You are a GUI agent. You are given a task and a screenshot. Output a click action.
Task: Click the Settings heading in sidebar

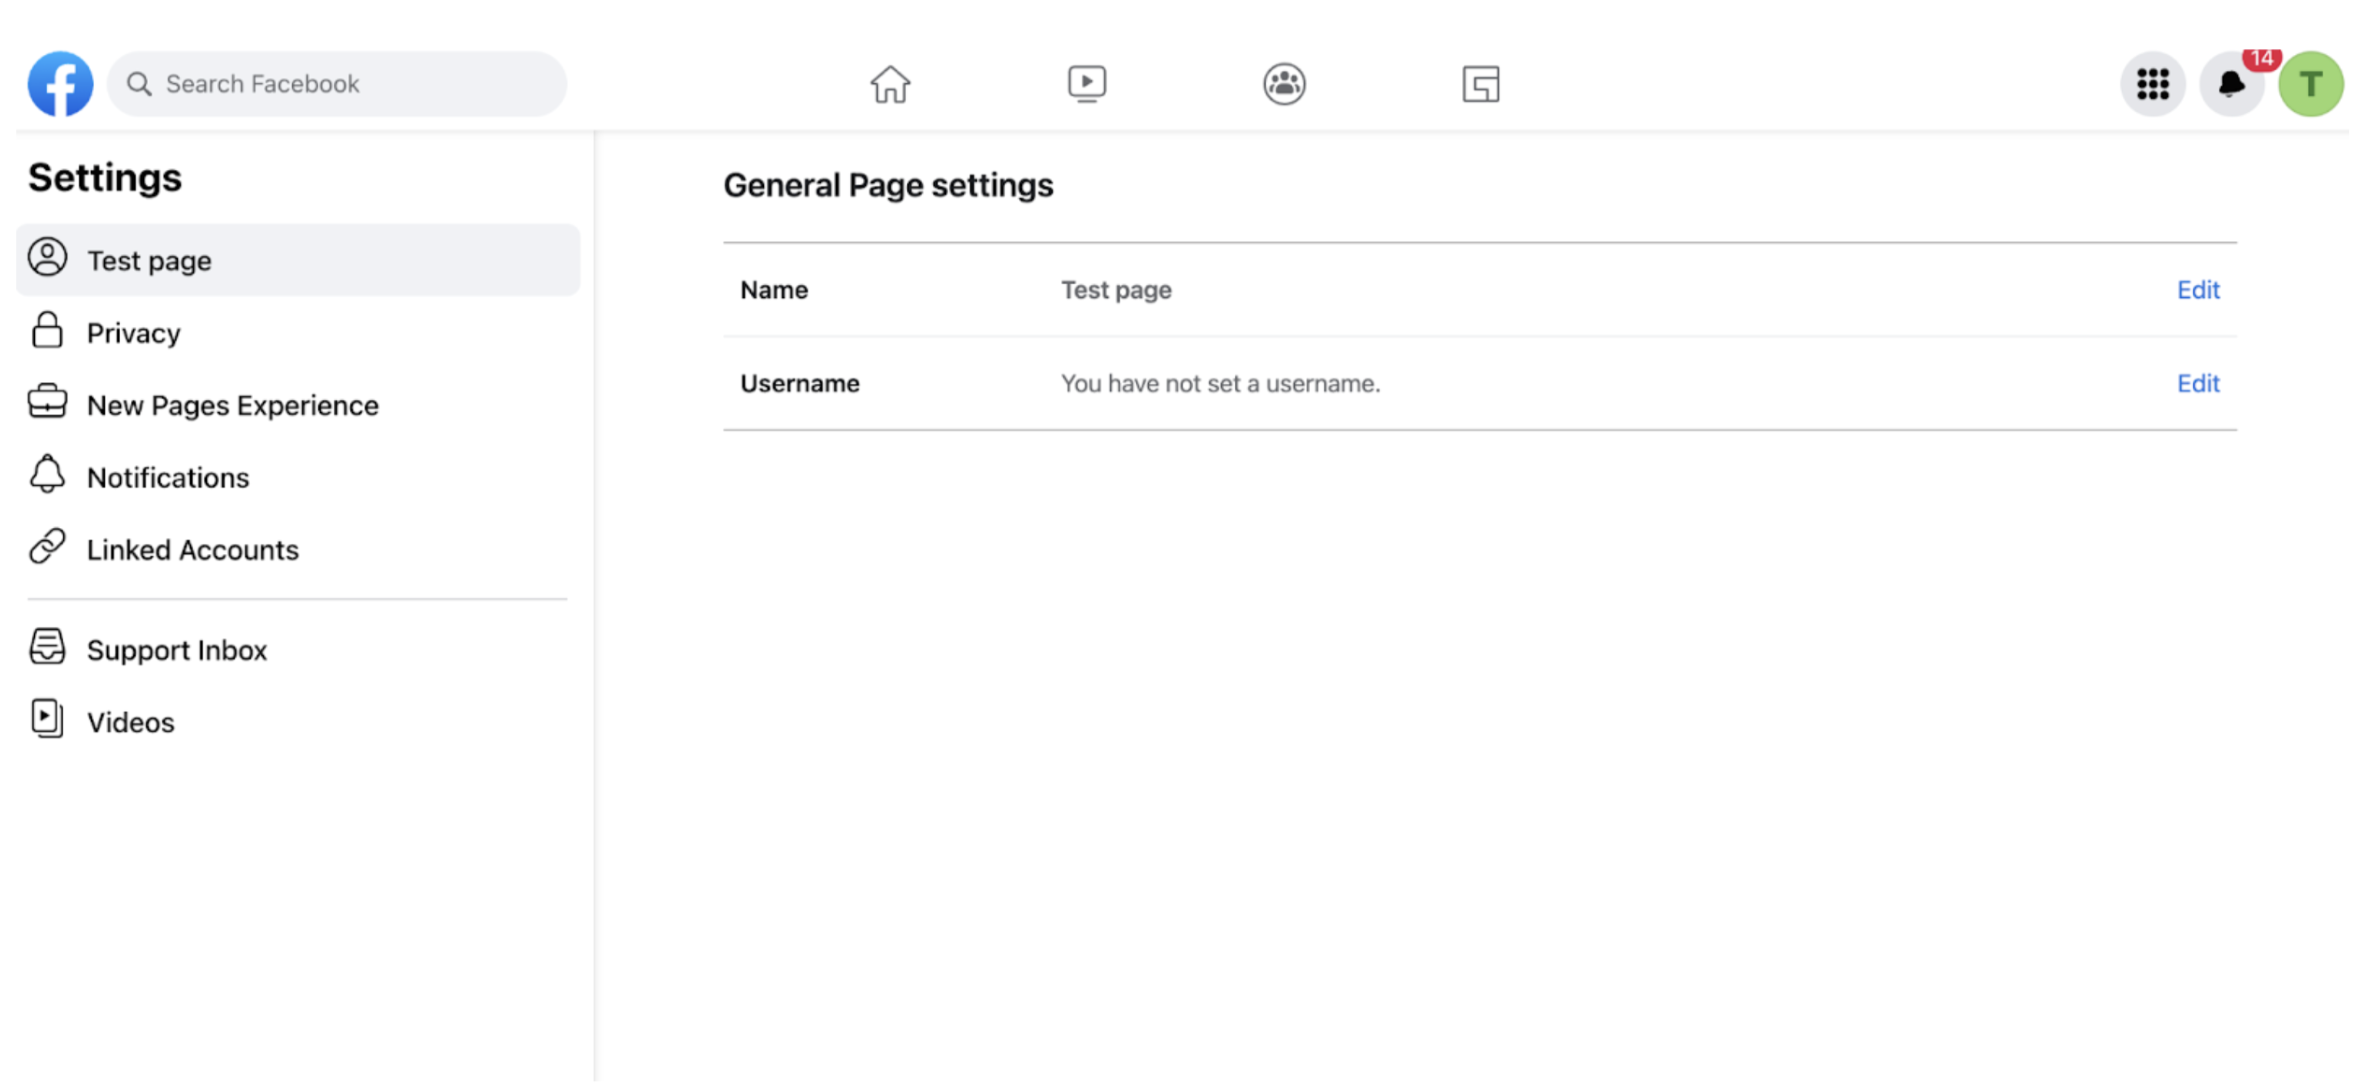click(x=105, y=176)
